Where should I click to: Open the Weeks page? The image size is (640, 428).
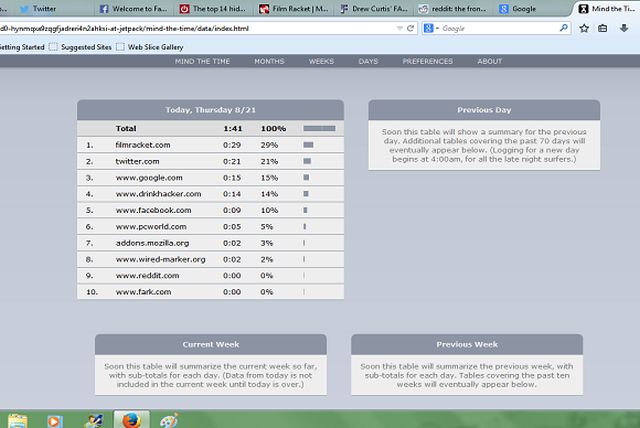[x=321, y=61]
